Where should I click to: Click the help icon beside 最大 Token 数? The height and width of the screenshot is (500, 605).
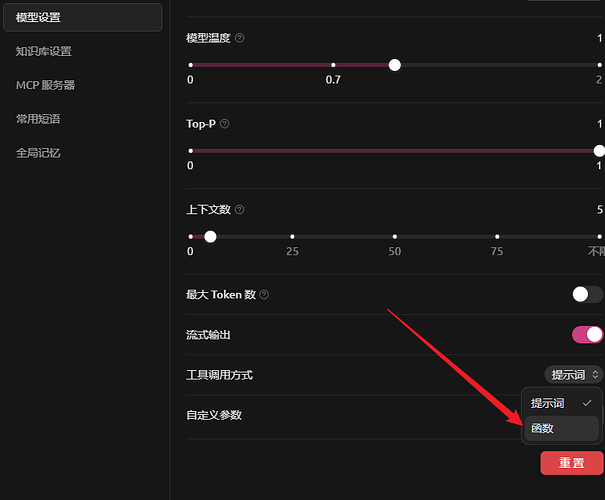tap(264, 295)
